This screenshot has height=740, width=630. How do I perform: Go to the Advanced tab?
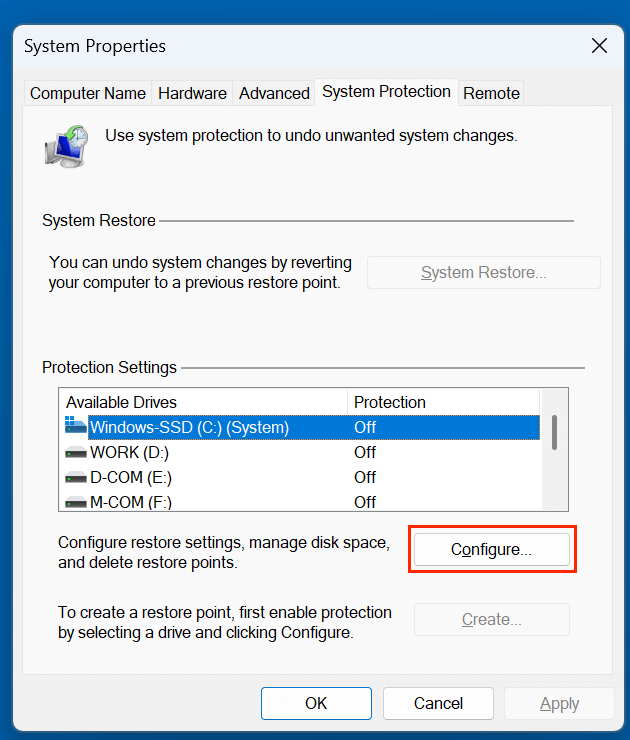pyautogui.click(x=274, y=93)
